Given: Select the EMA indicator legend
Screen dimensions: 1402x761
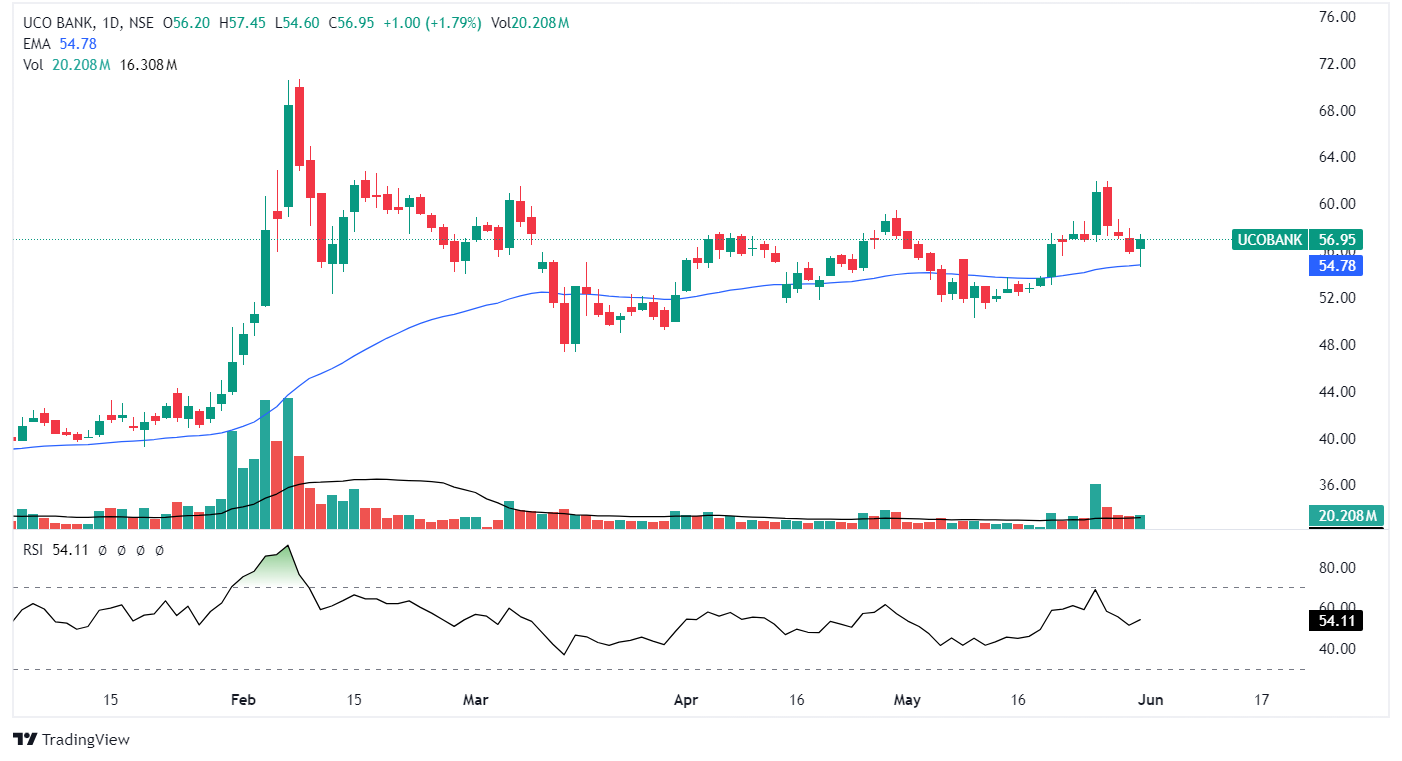Looking at the screenshot, I should tap(37, 43).
